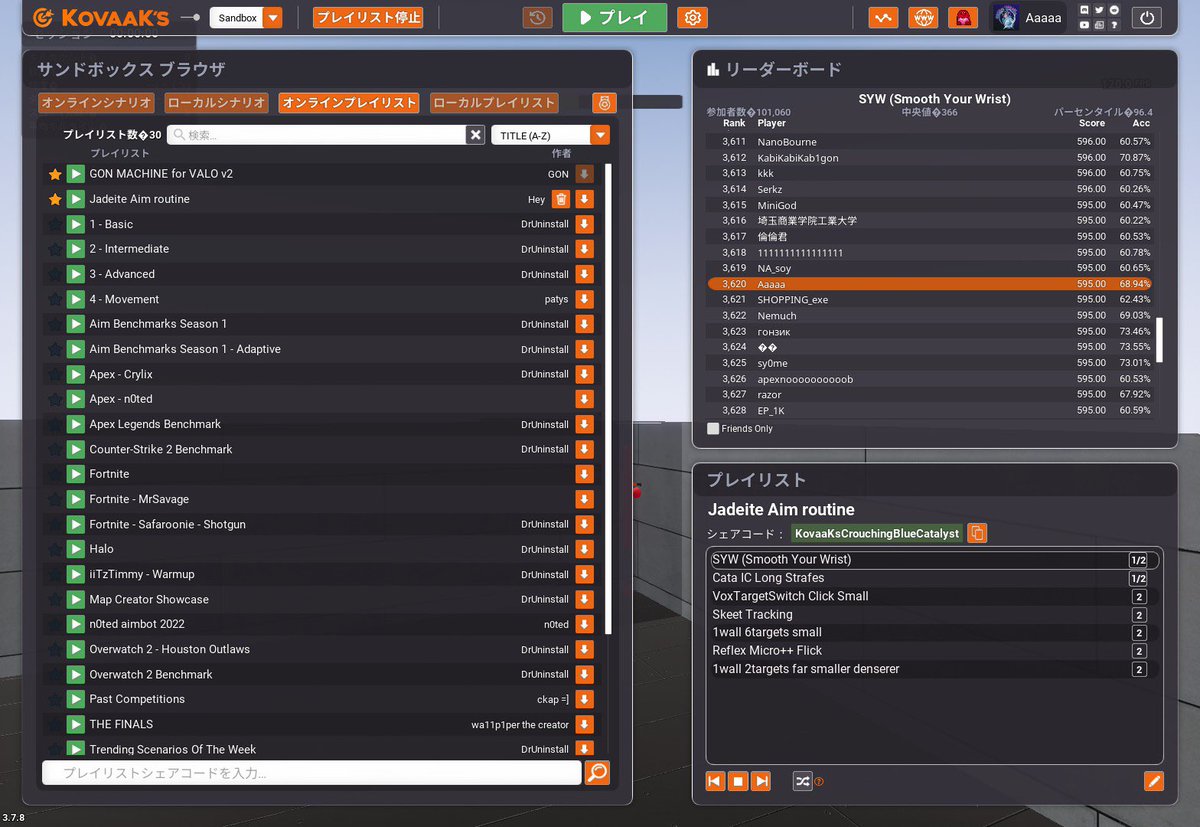Focus the 検索 search field
Viewport: 1200px width, 827px height.
[317, 135]
